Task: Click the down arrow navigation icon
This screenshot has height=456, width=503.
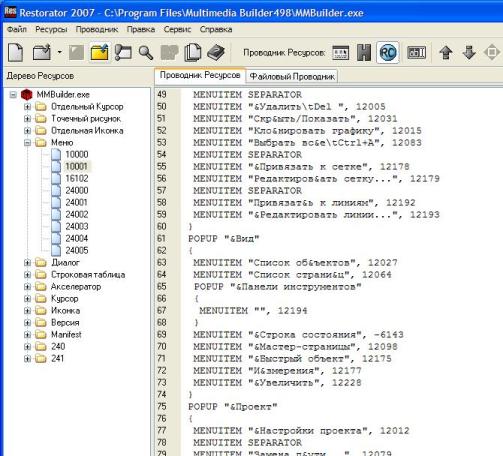Action: tap(469, 53)
